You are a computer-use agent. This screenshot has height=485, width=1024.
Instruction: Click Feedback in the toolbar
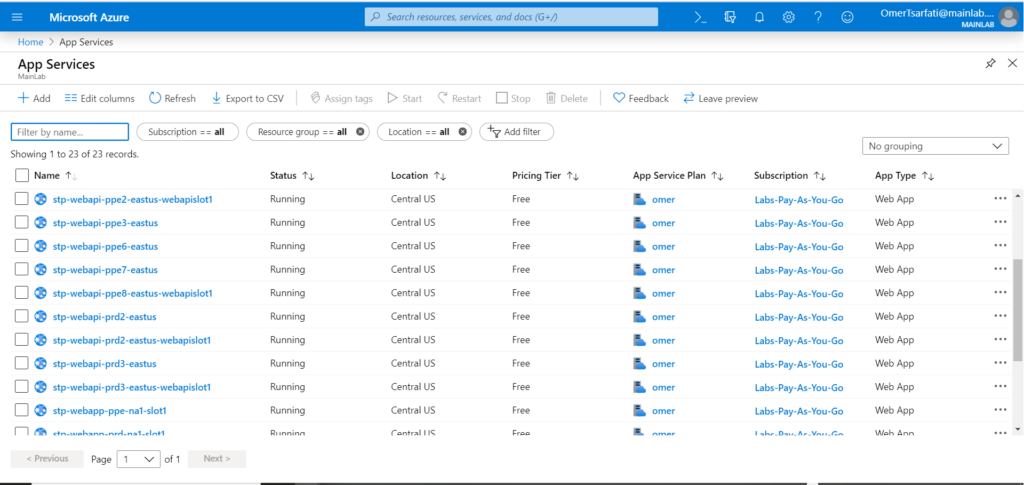click(641, 99)
